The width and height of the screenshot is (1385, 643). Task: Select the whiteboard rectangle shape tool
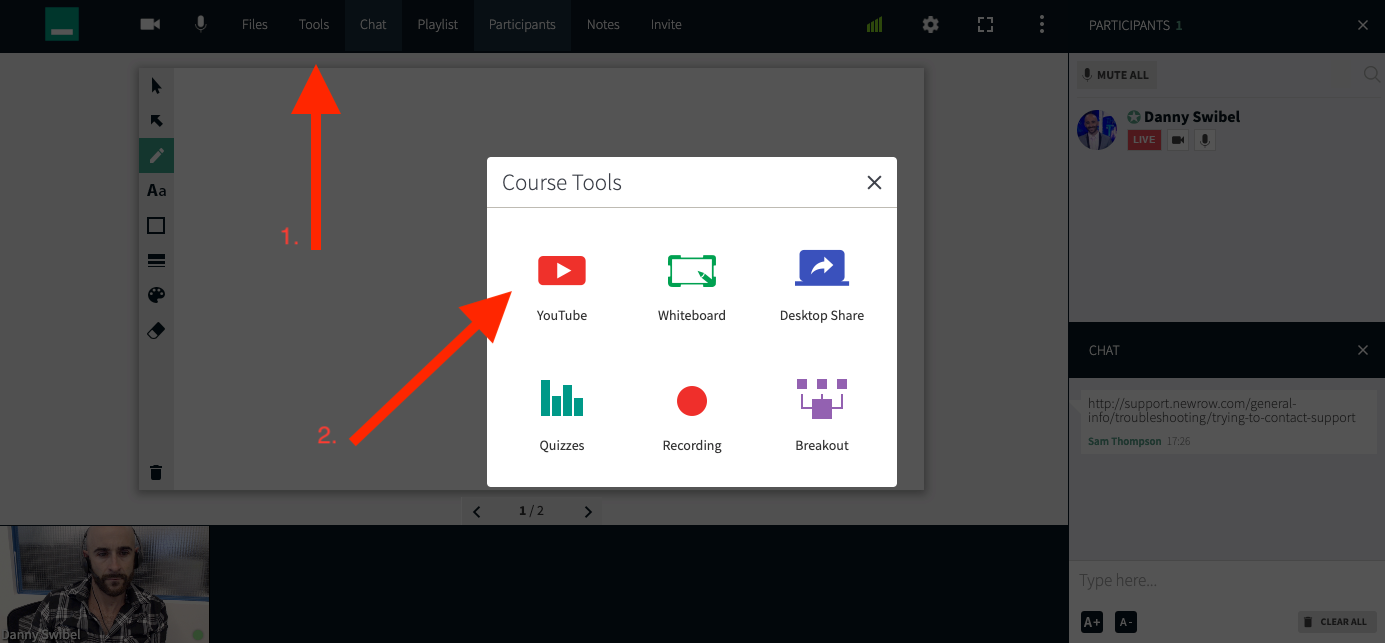pos(156,225)
